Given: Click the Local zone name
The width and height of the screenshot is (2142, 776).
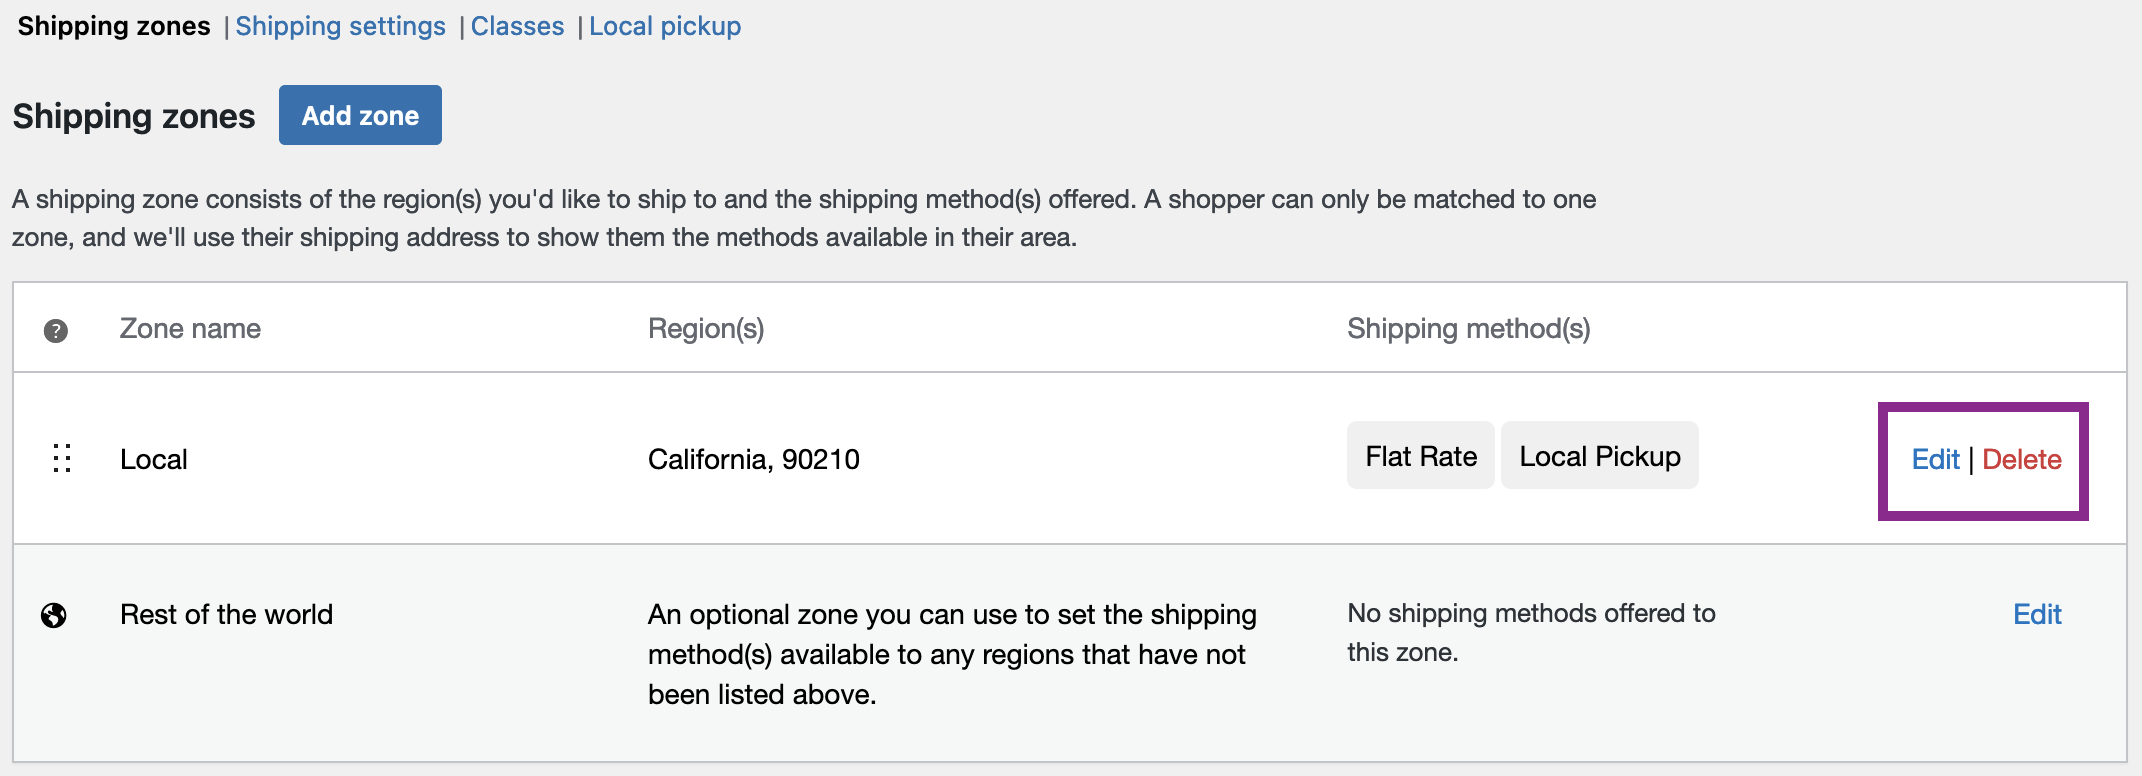Looking at the screenshot, I should coord(154,459).
